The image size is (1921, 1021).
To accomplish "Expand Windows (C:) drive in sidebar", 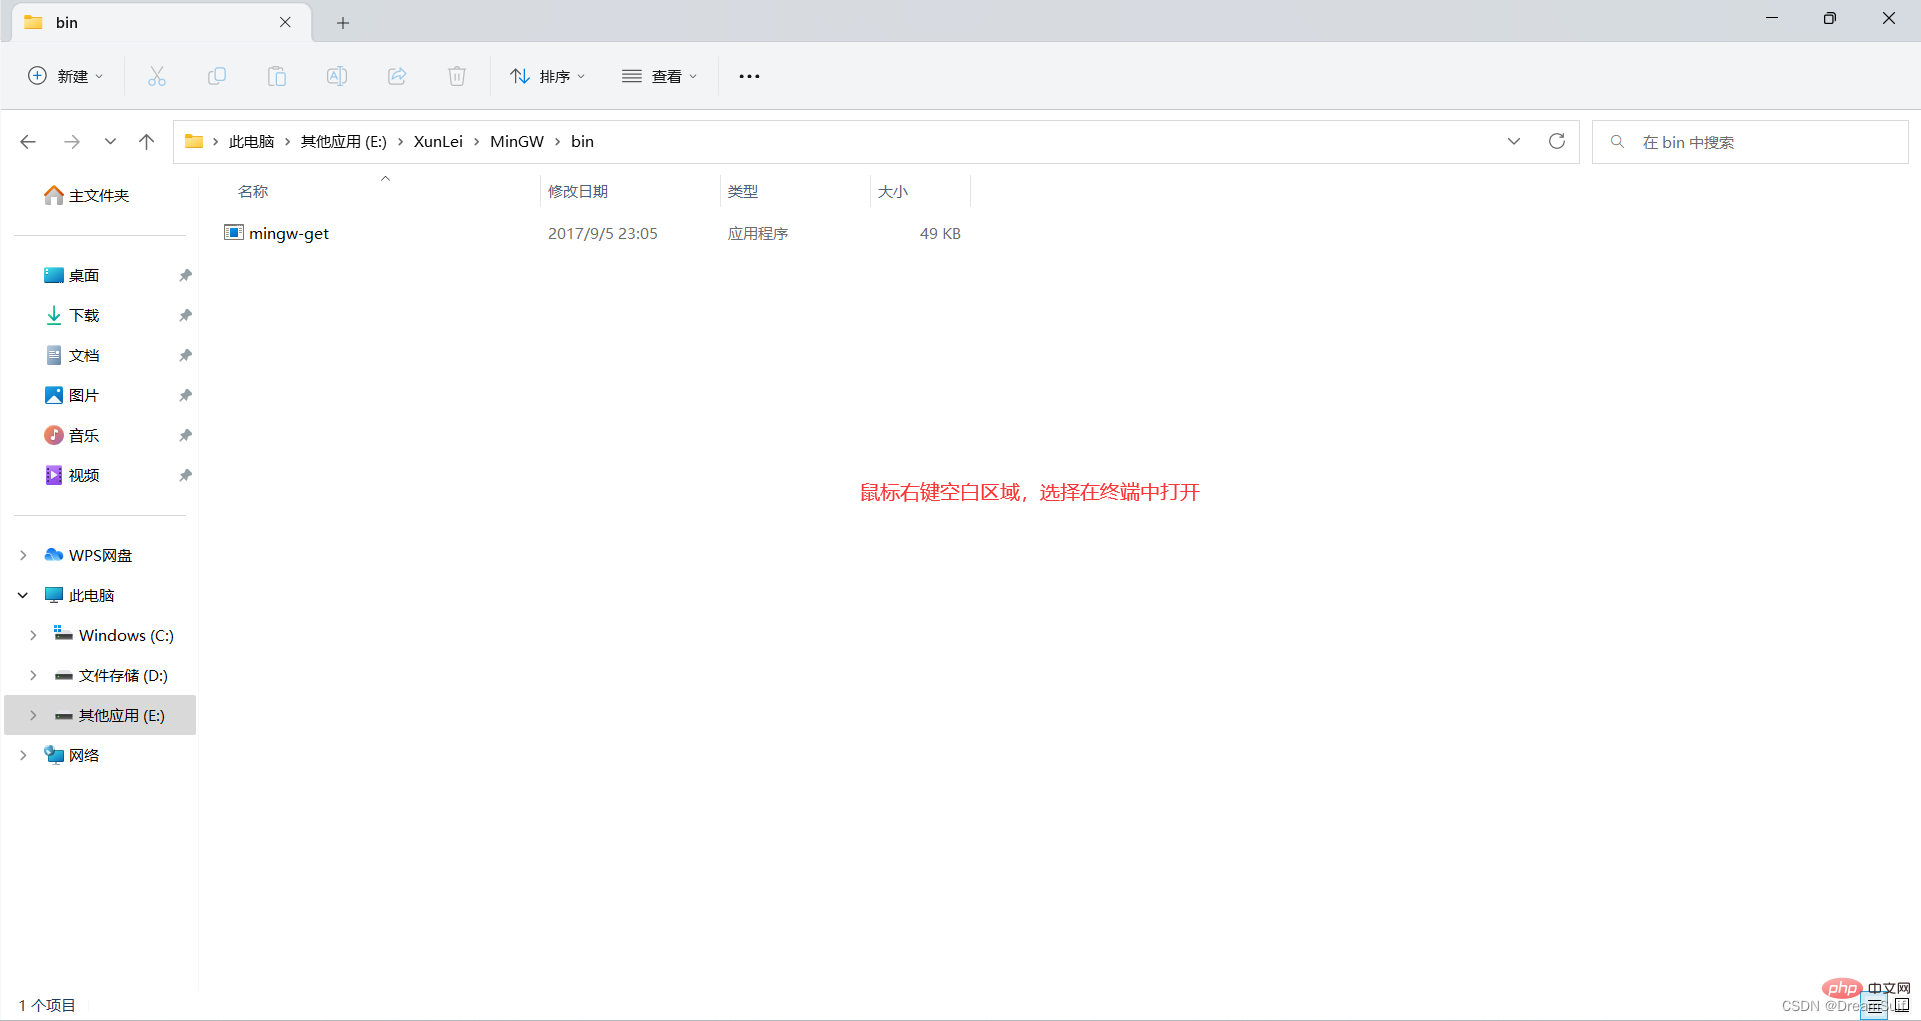I will tap(33, 635).
